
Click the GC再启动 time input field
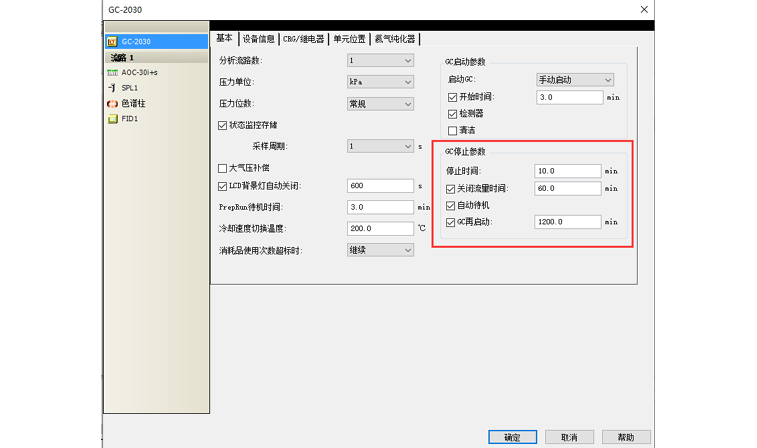pyautogui.click(x=568, y=222)
